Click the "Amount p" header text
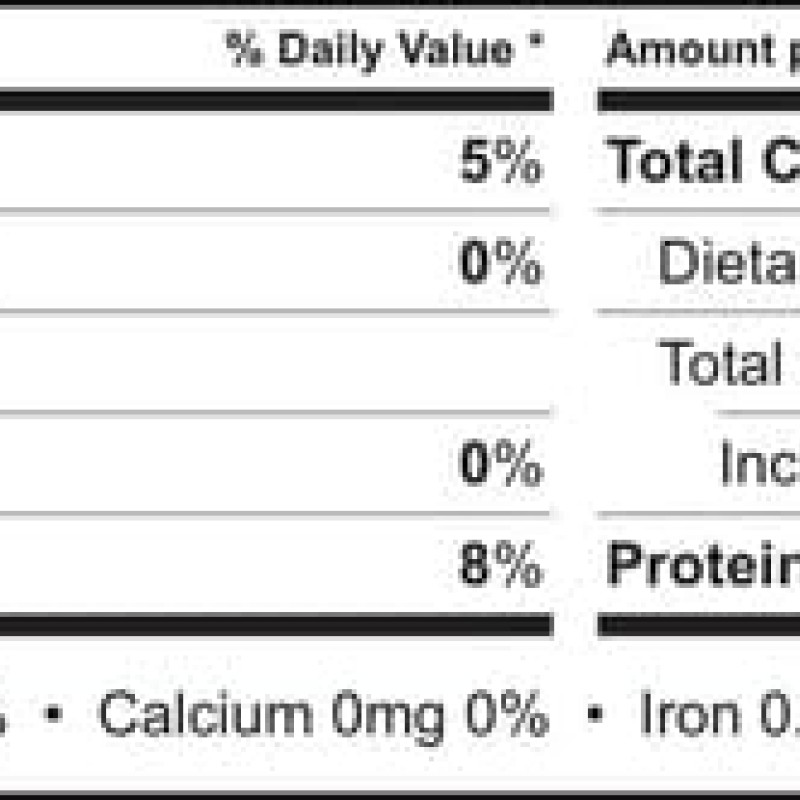 coord(702,50)
